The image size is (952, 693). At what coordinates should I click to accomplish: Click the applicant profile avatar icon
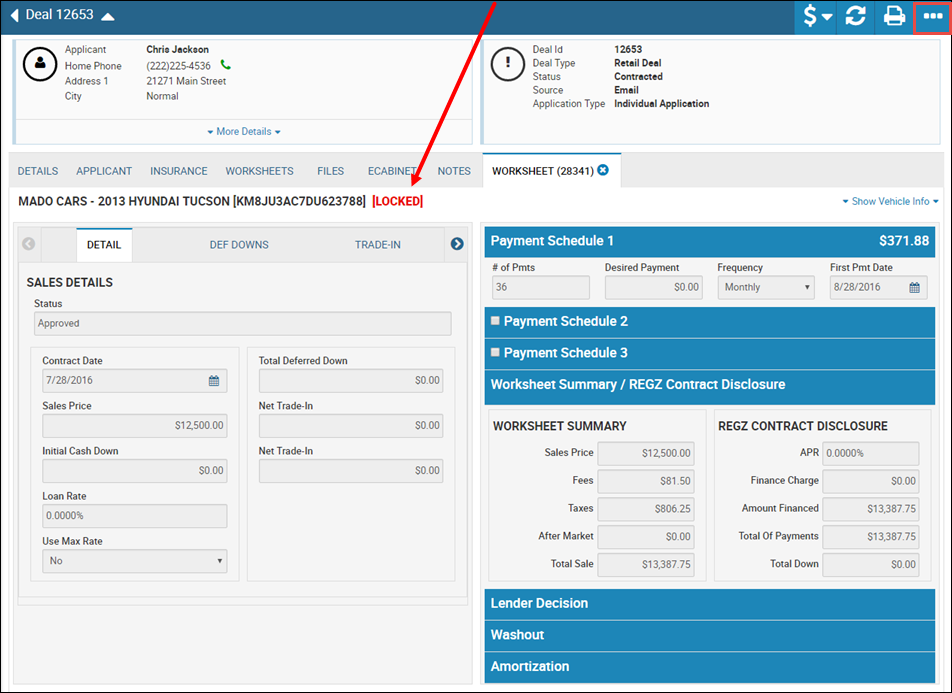click(x=40, y=63)
